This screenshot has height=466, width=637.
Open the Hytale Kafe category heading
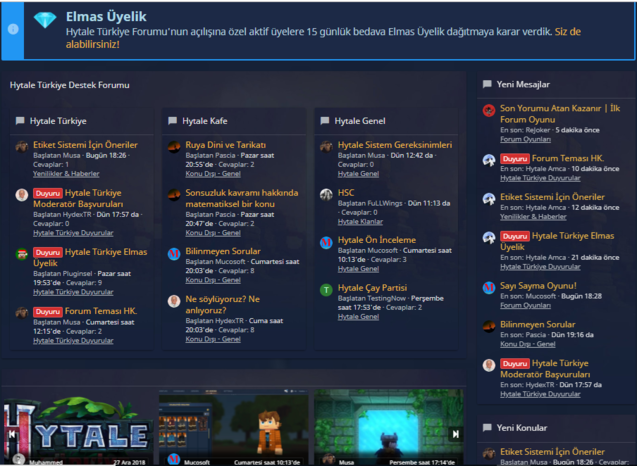tap(205, 121)
